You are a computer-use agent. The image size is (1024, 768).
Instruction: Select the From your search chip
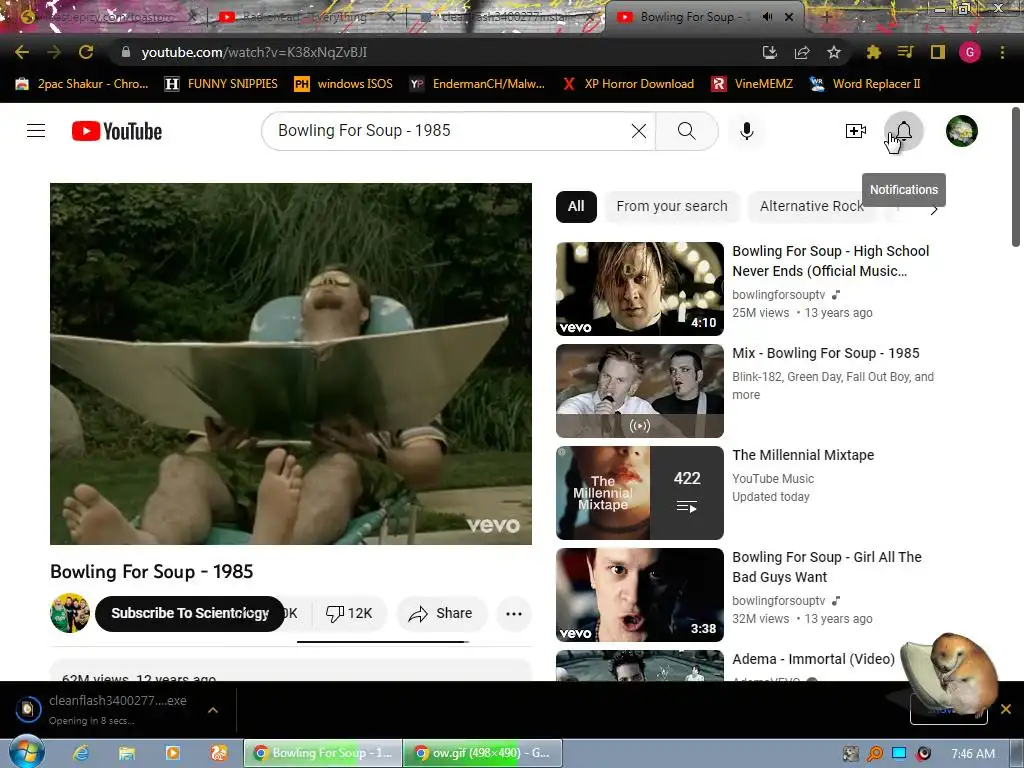[x=672, y=206]
